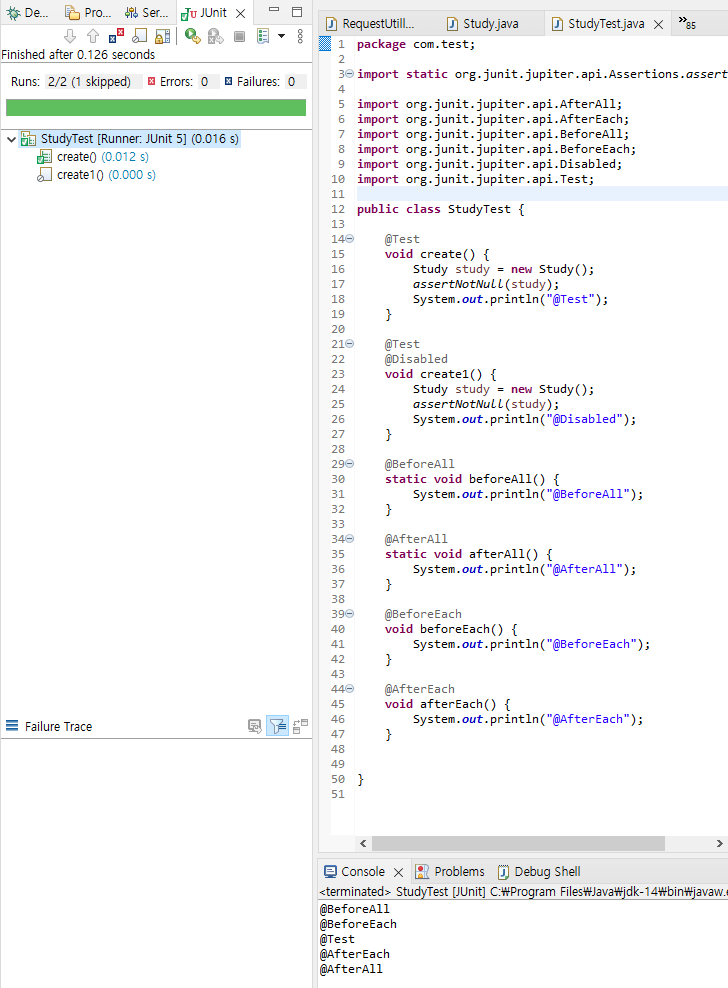Screen dimensions: 728x988
Task: Open JUnit view menu (three dots)
Action: tap(300, 37)
